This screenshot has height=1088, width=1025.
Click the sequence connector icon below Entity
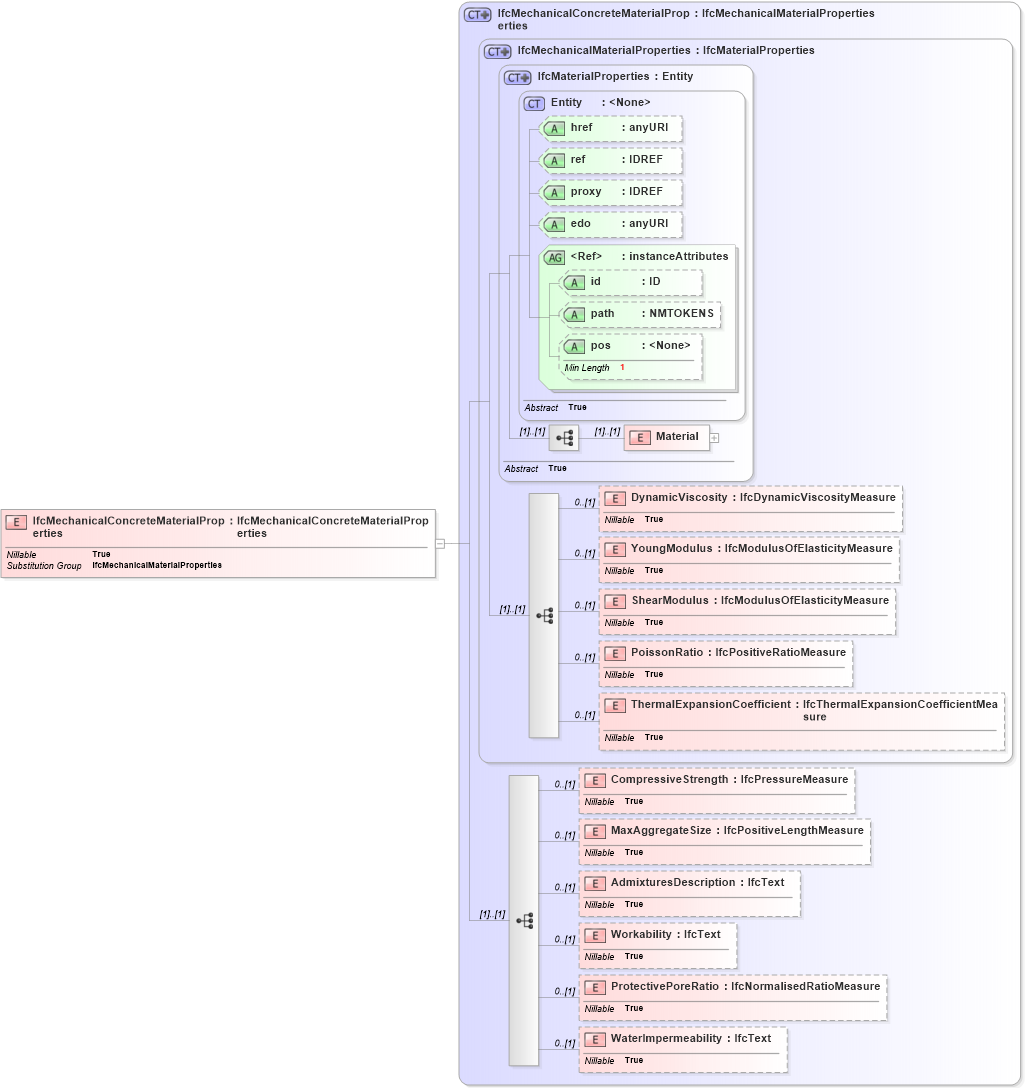click(x=564, y=437)
